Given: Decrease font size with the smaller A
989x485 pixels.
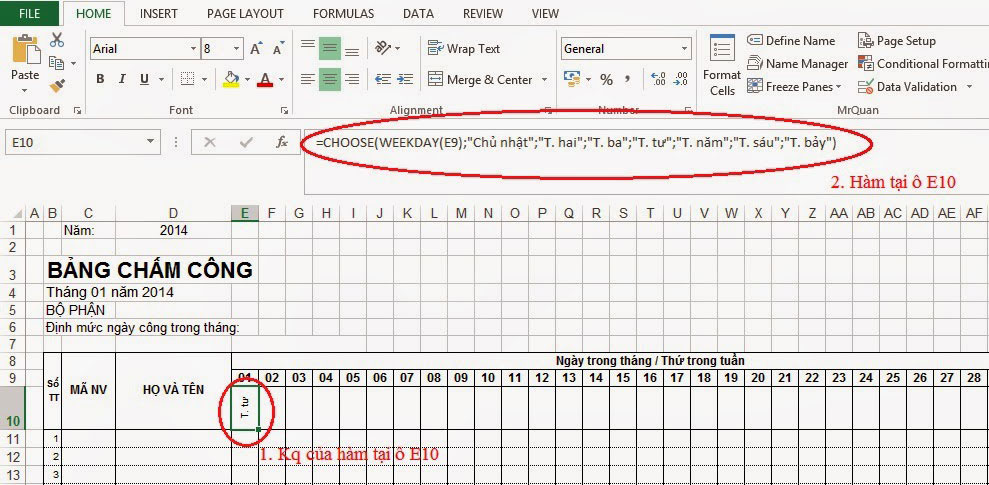Looking at the screenshot, I should coord(278,49).
